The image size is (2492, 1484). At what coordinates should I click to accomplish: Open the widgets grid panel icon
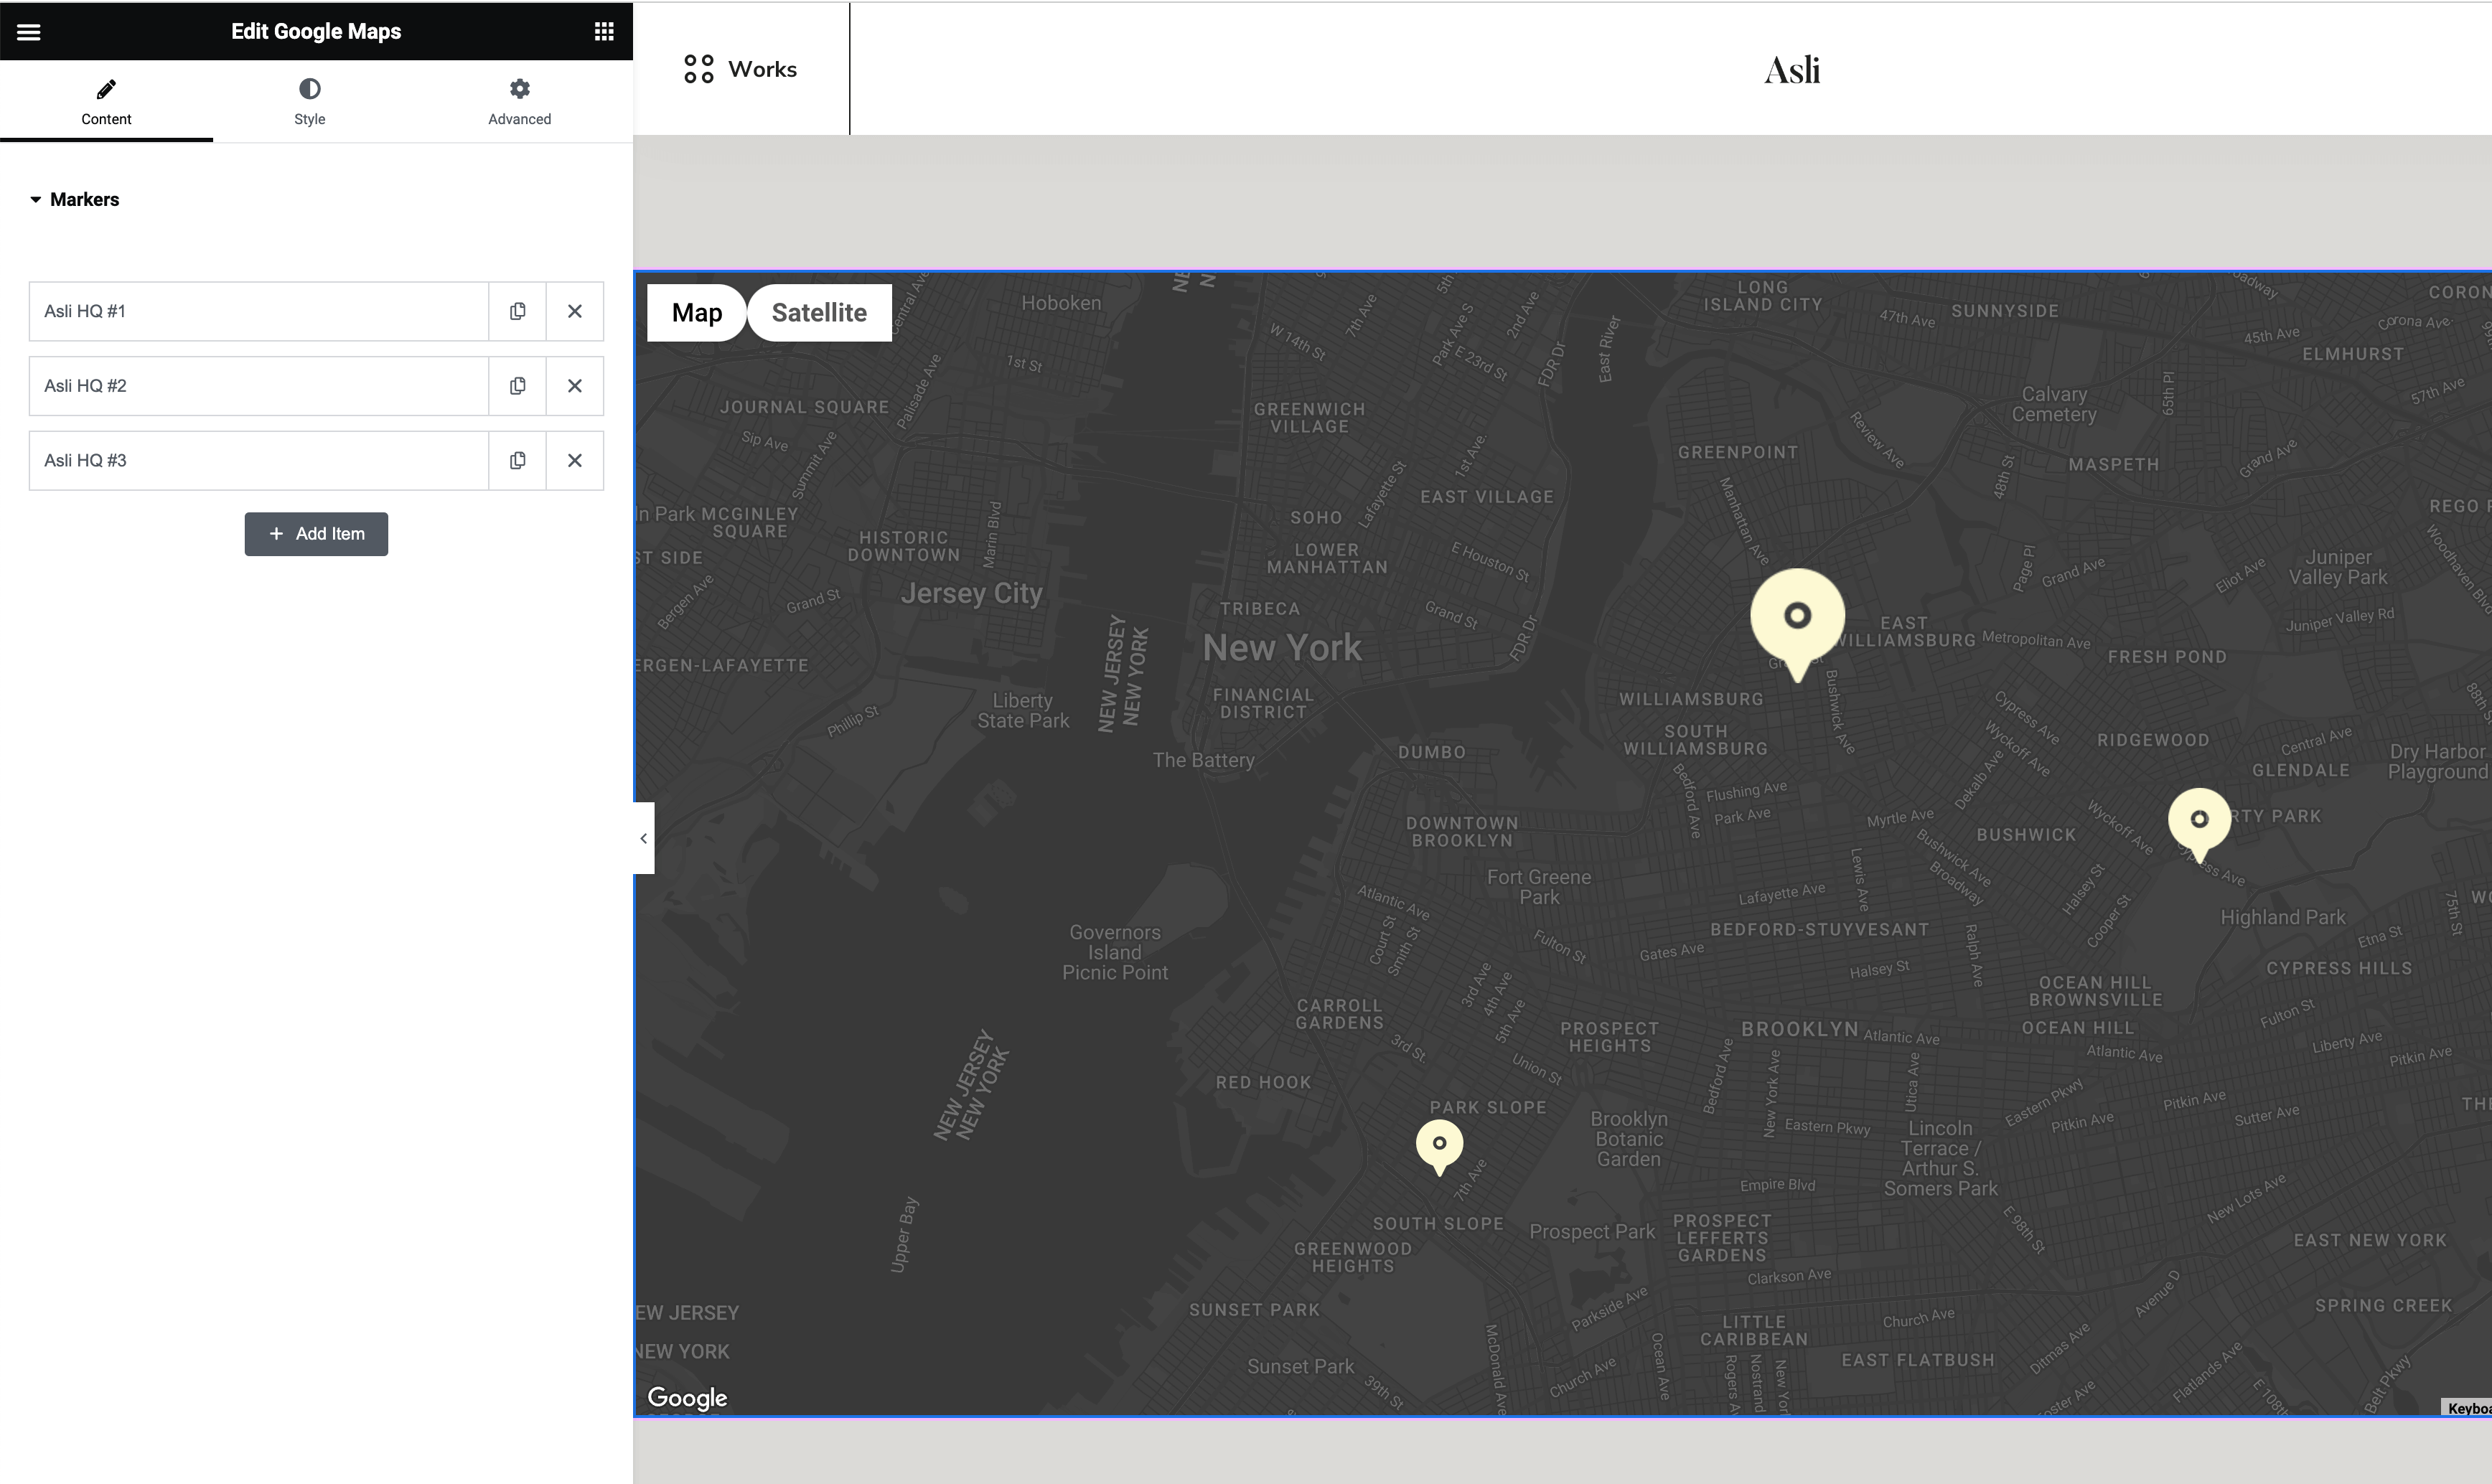tap(603, 32)
